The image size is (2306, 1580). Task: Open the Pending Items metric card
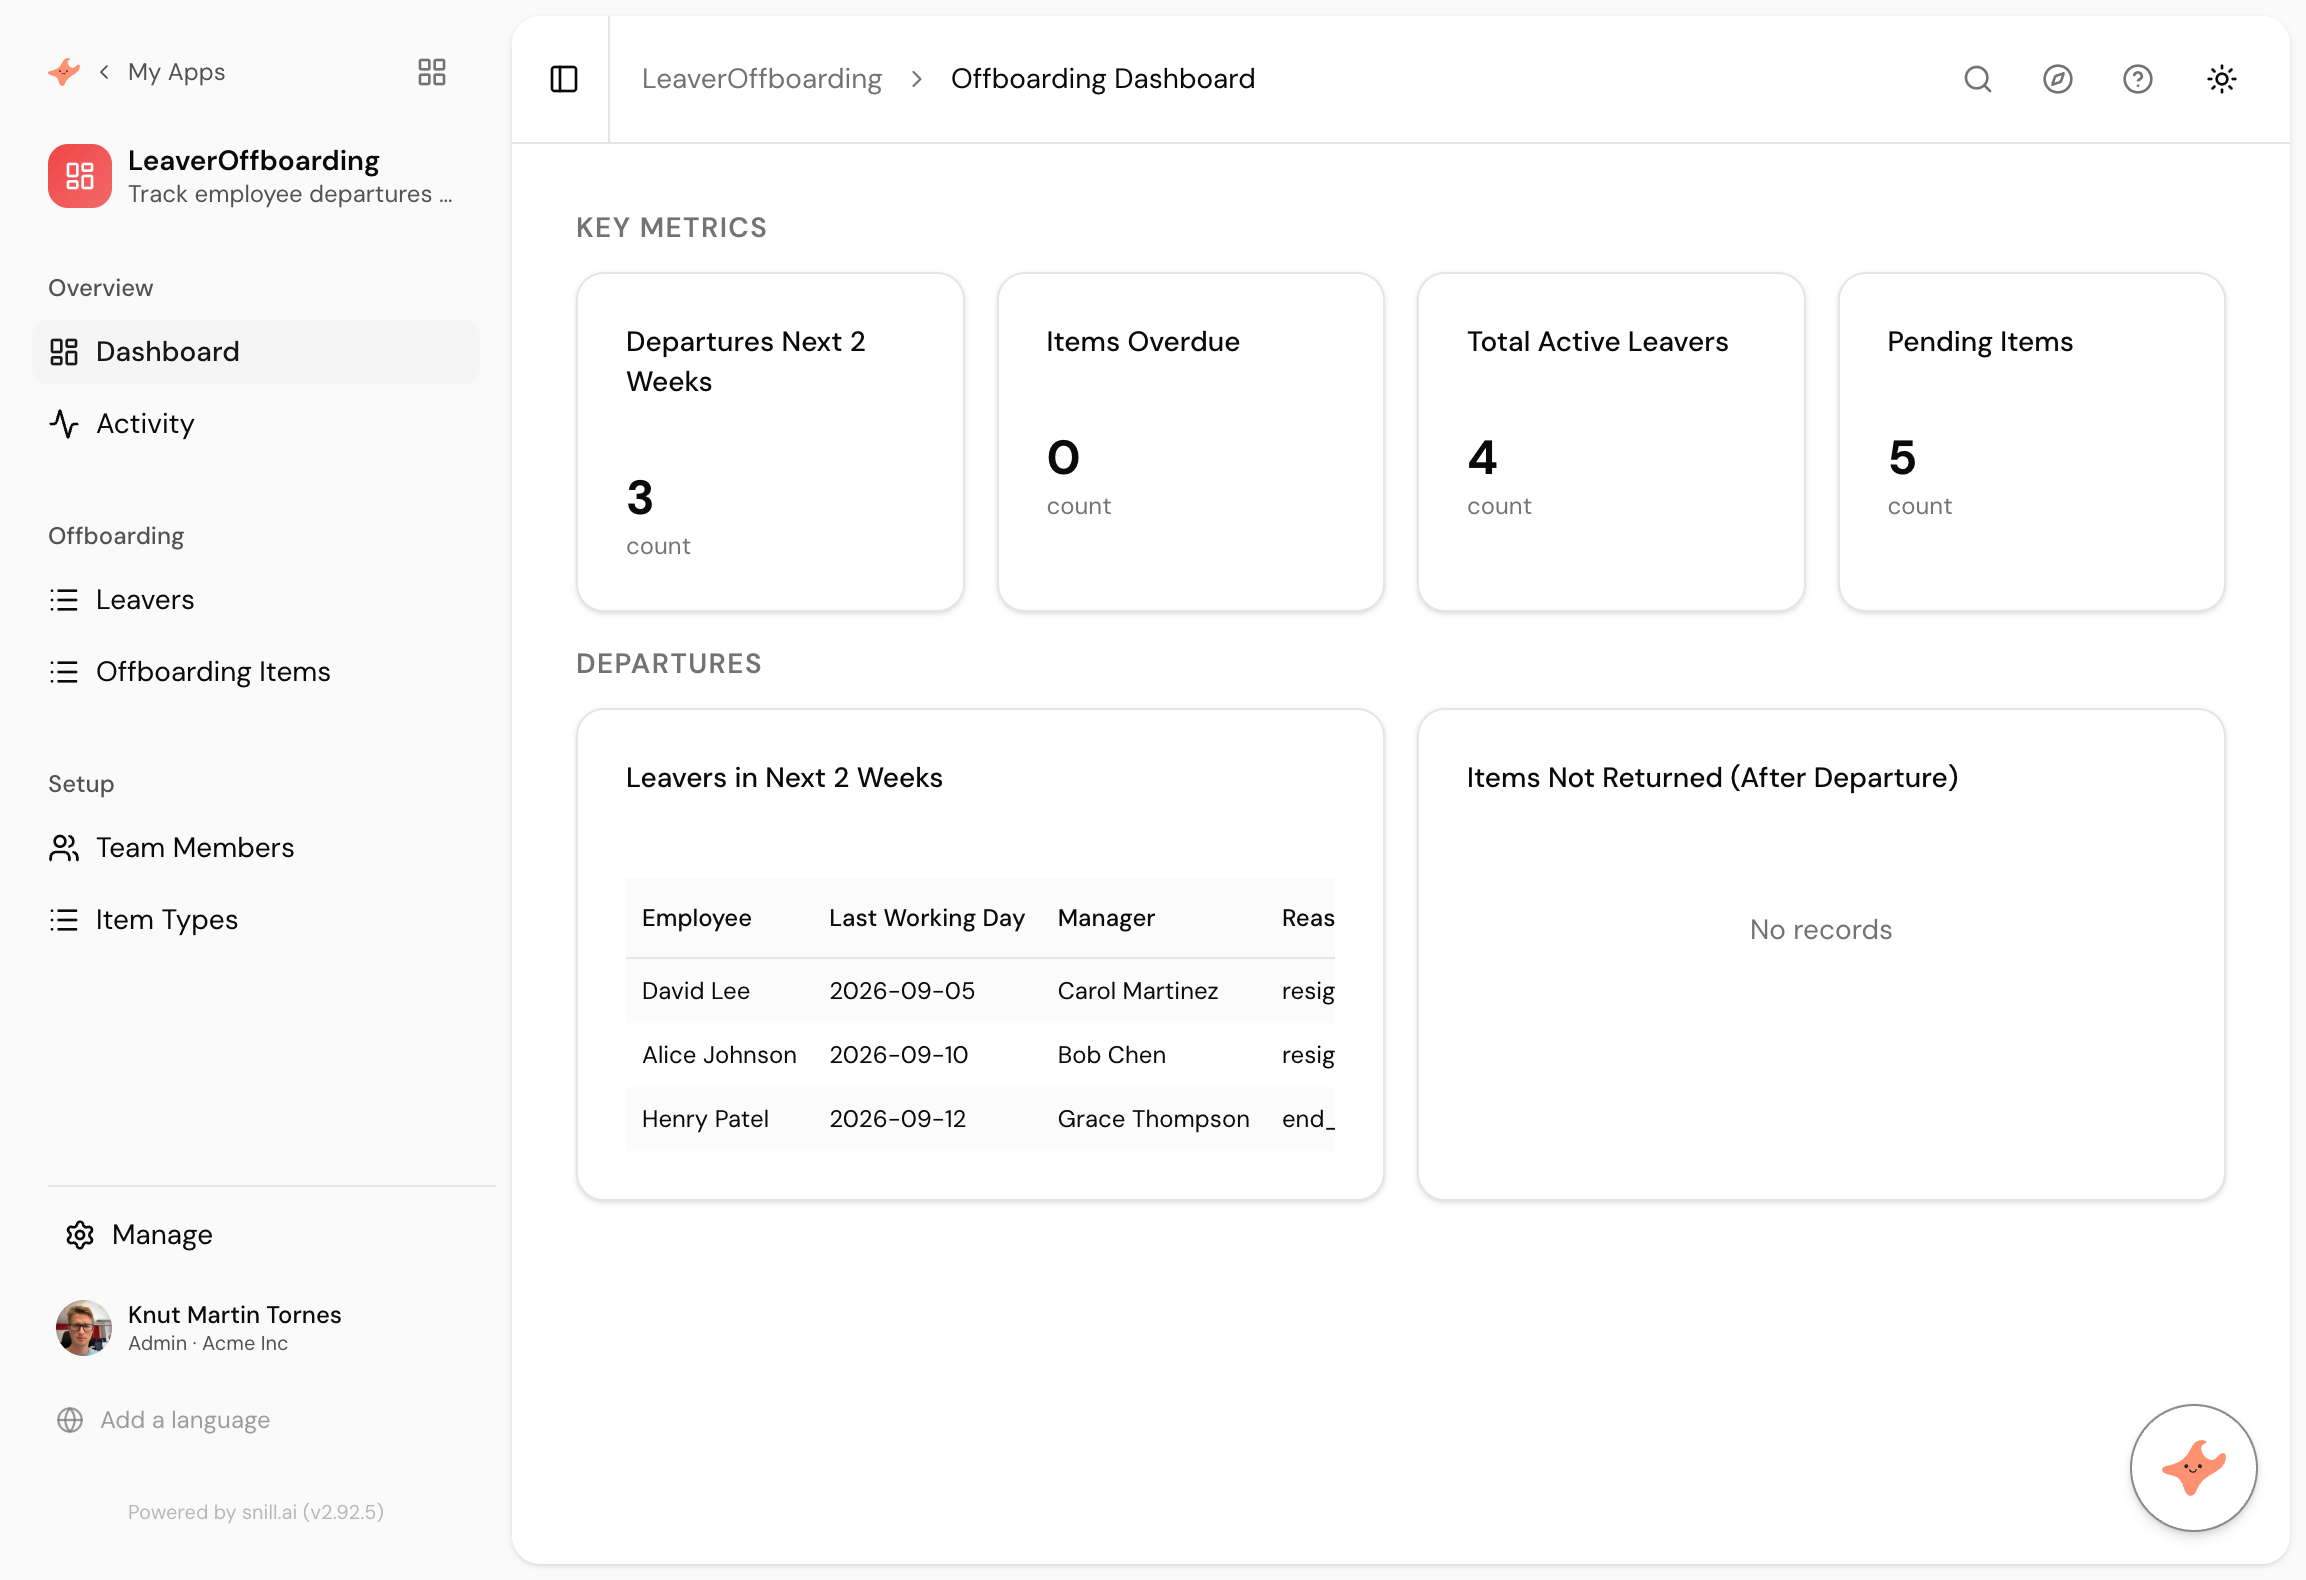point(2032,442)
